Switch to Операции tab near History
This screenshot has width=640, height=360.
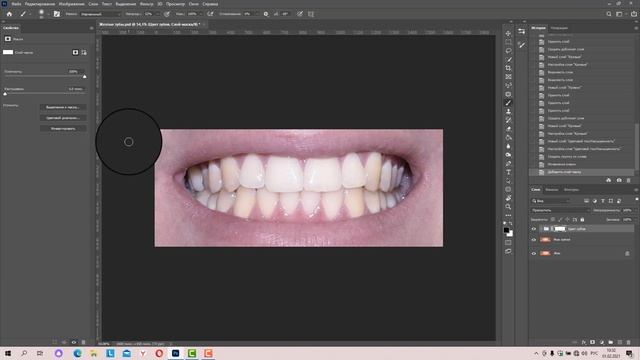point(559,28)
